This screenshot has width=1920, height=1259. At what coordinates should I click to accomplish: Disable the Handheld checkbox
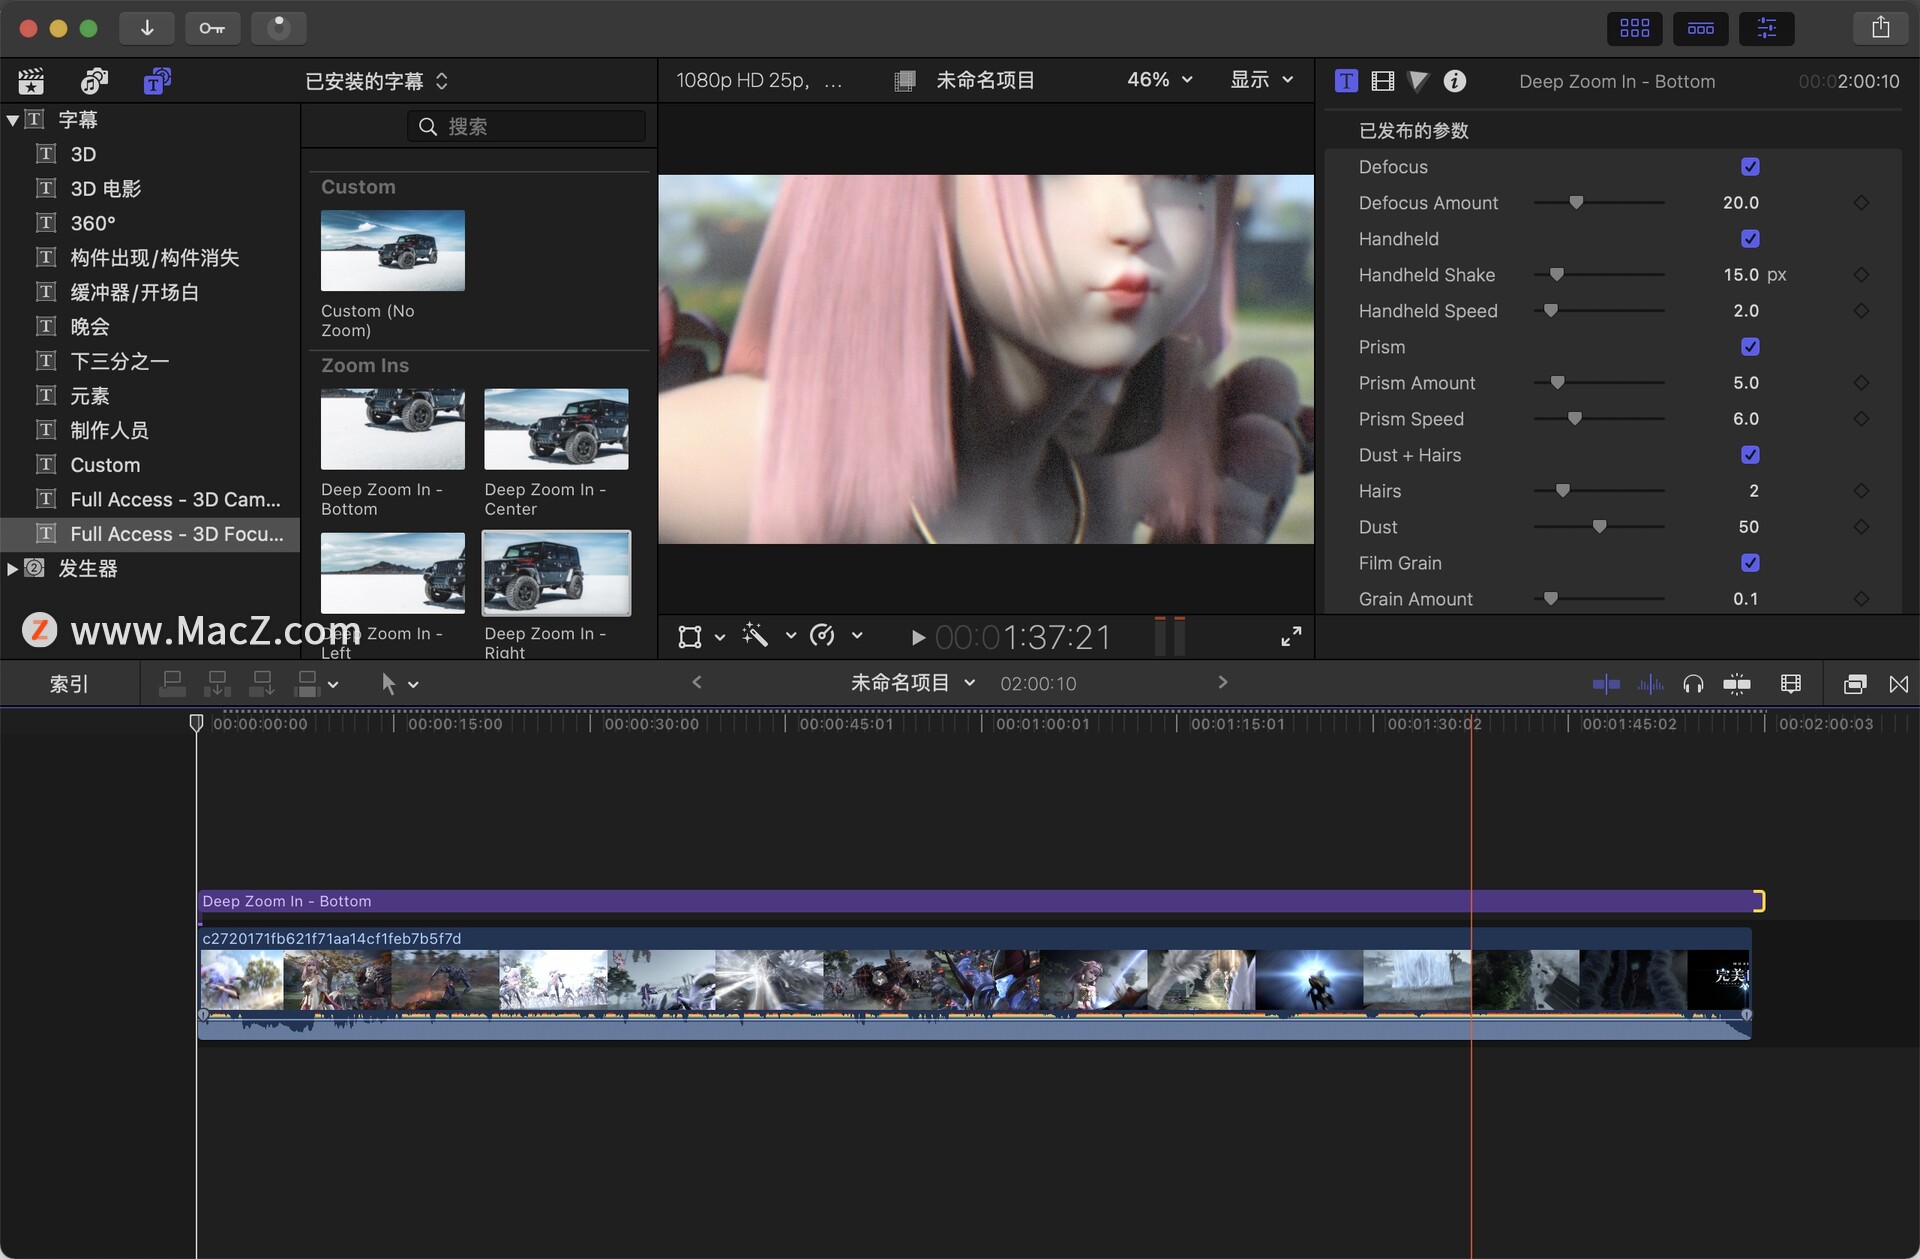(1750, 239)
